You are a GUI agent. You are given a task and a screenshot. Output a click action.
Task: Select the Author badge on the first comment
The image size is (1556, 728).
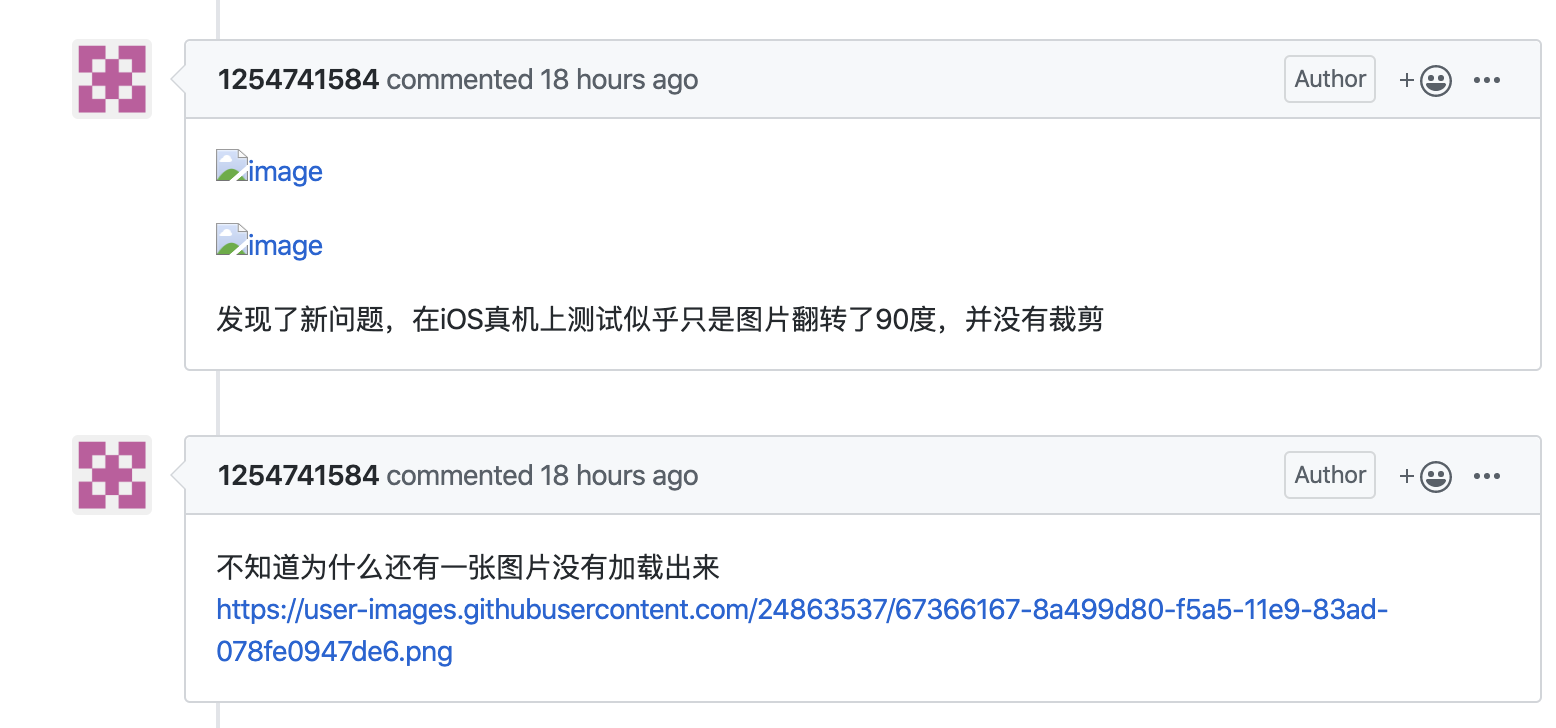[x=1329, y=78]
